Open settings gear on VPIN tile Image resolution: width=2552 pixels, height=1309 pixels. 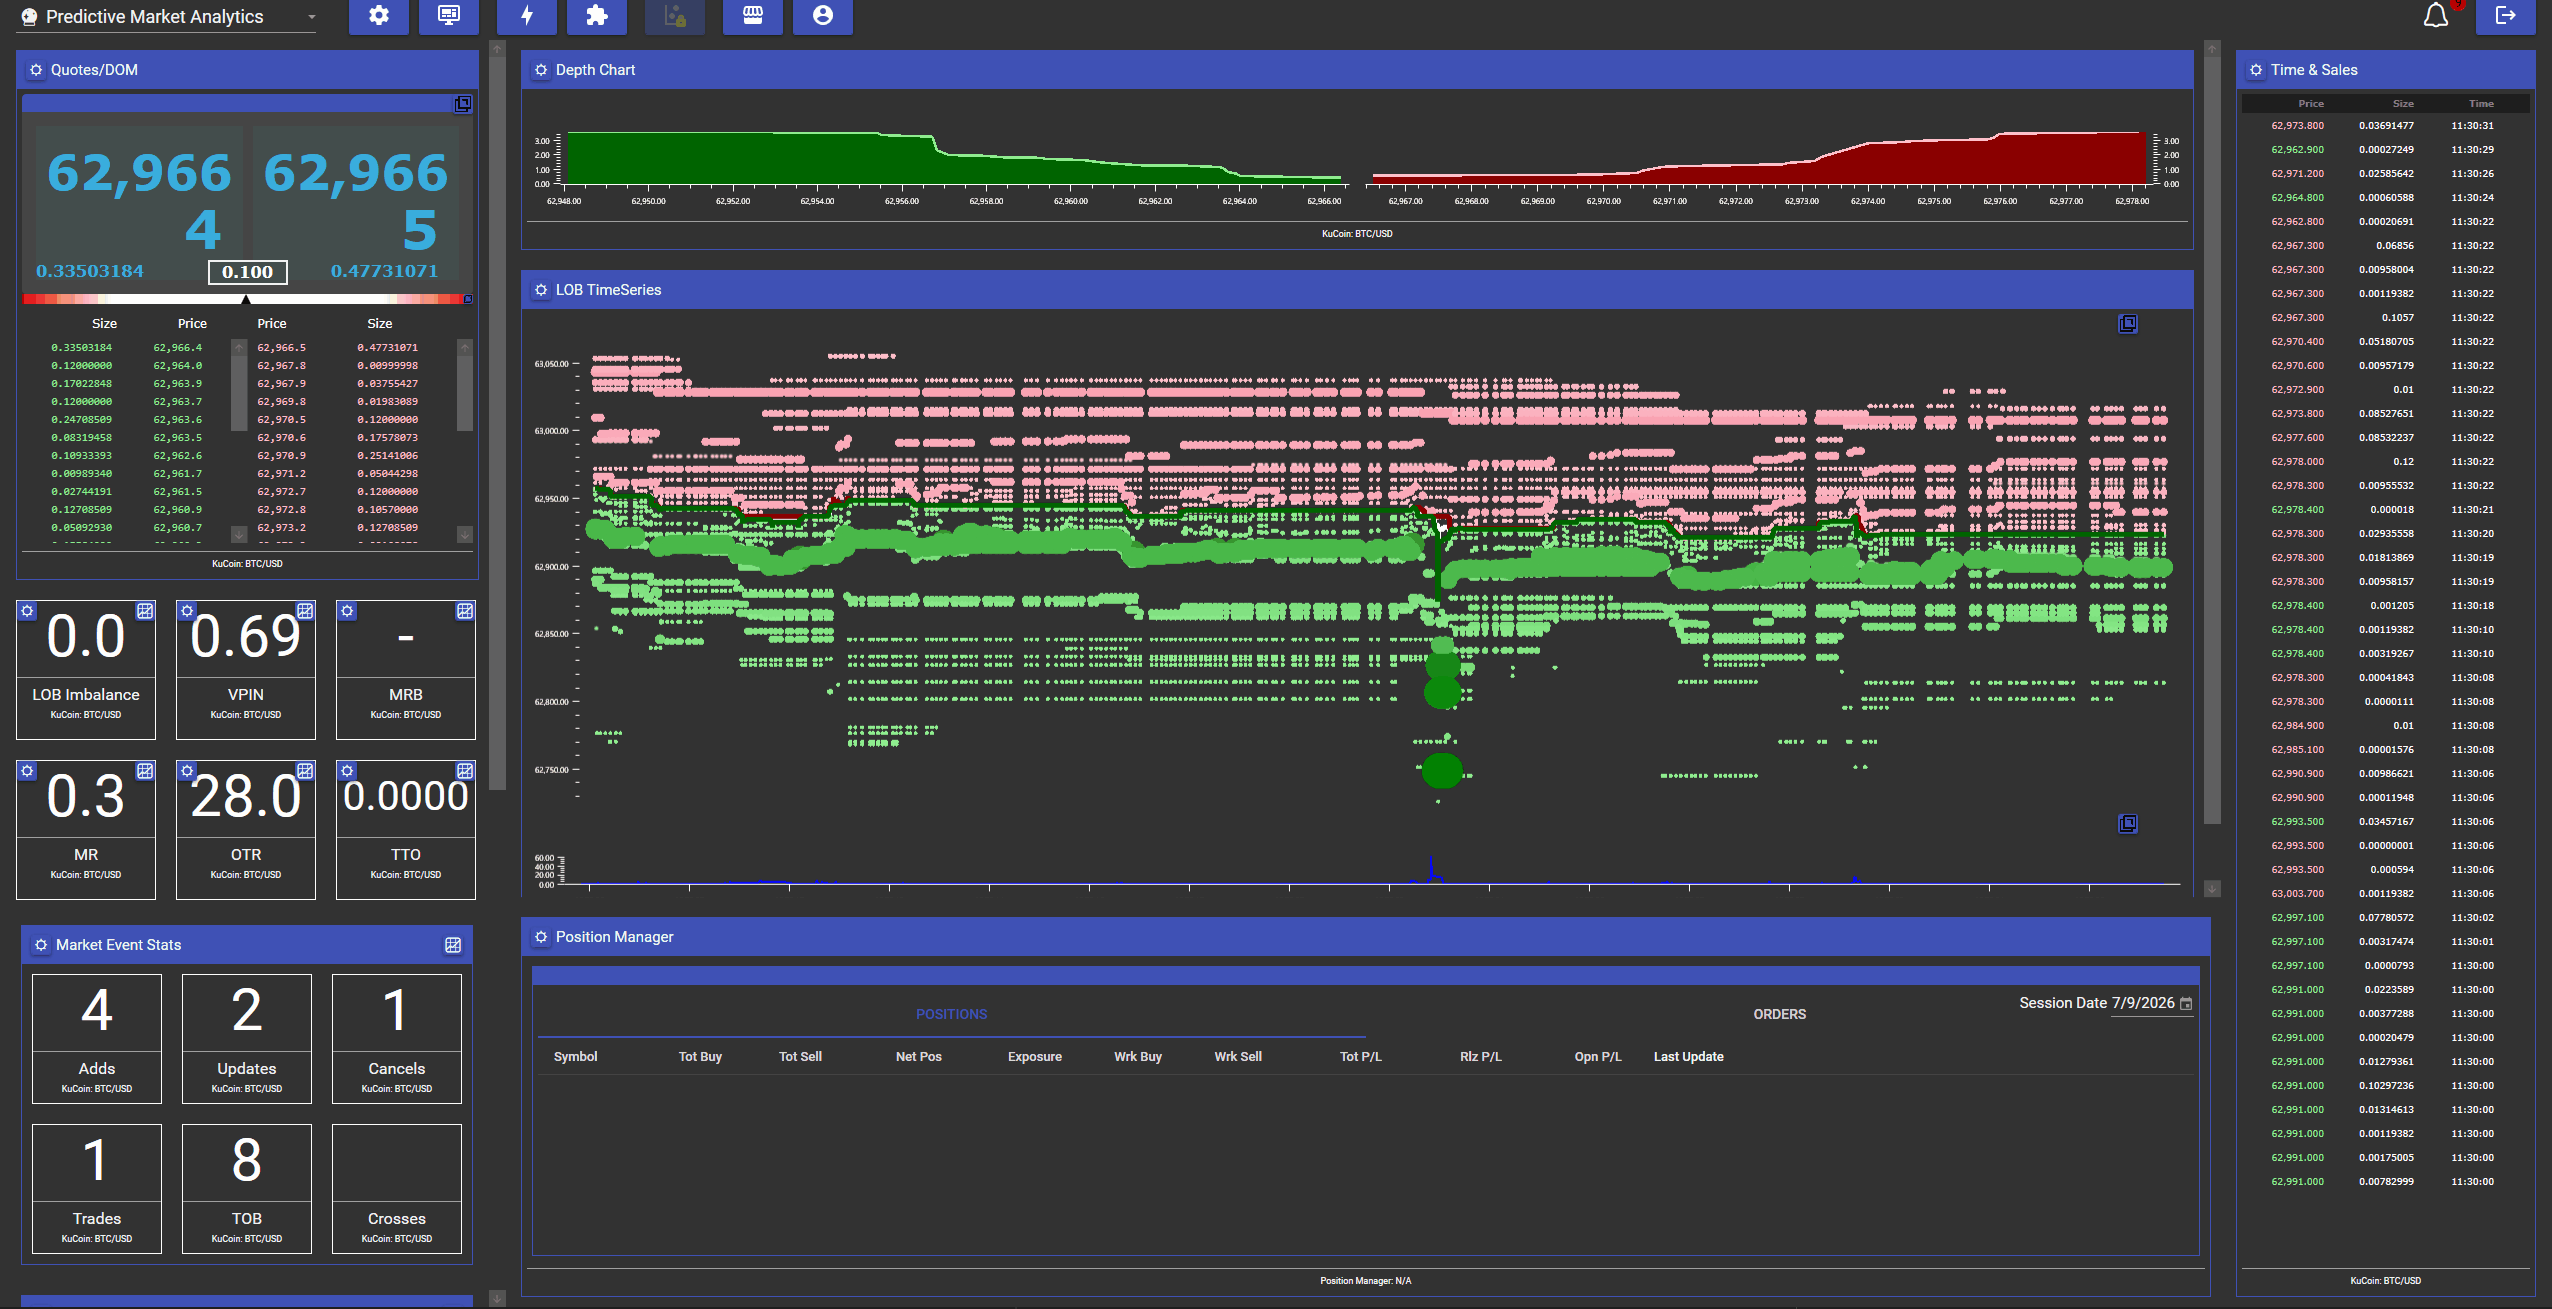(x=187, y=611)
